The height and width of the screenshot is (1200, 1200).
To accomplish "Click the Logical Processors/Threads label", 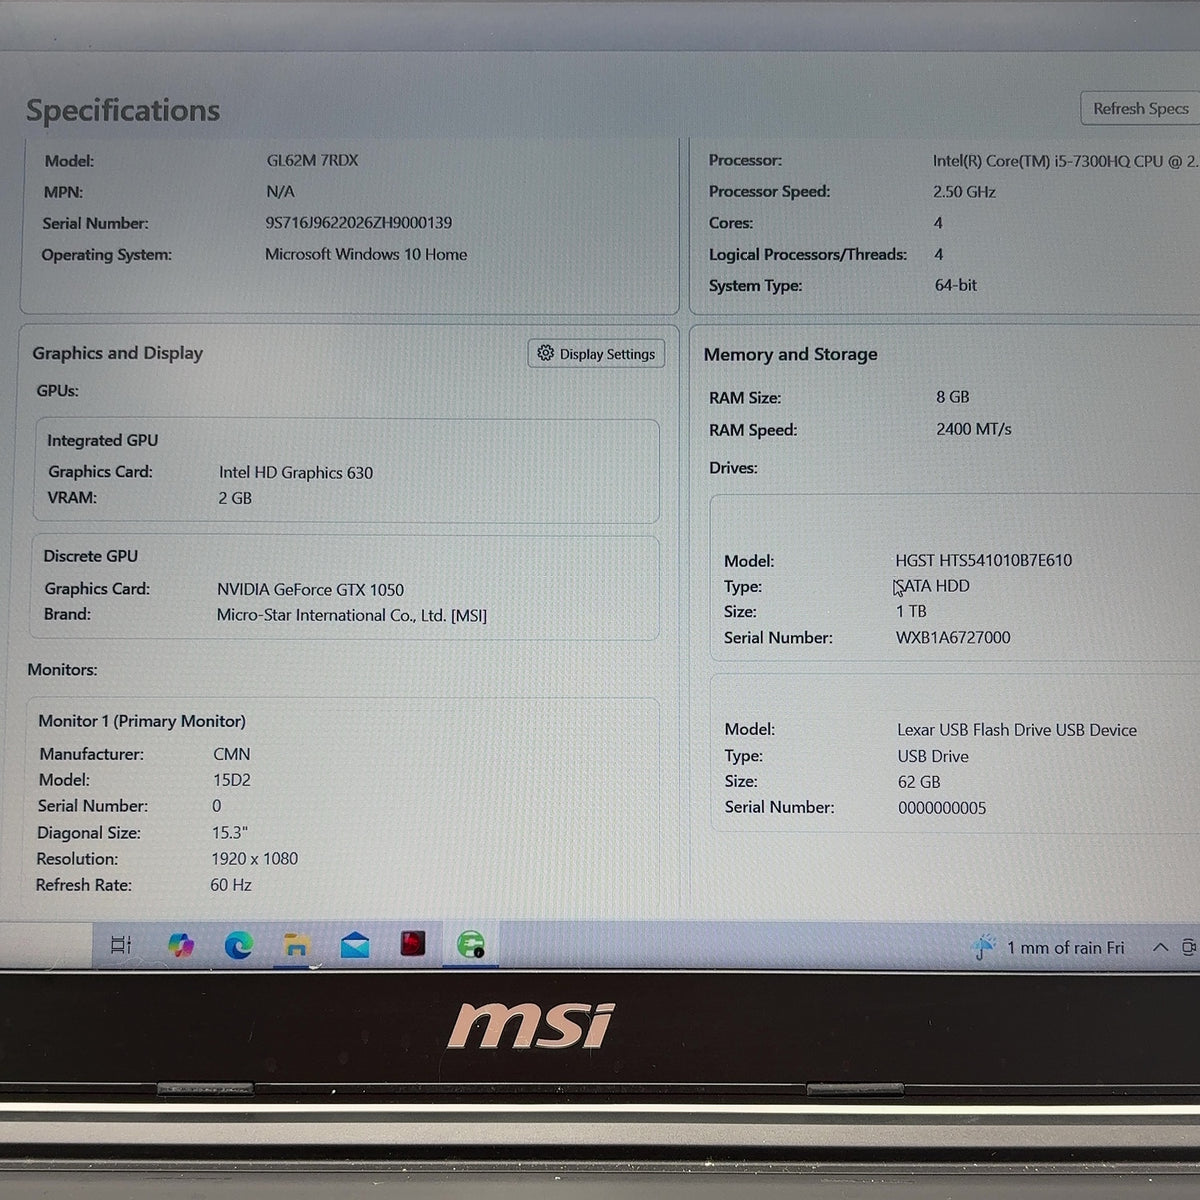I will tap(808, 254).
